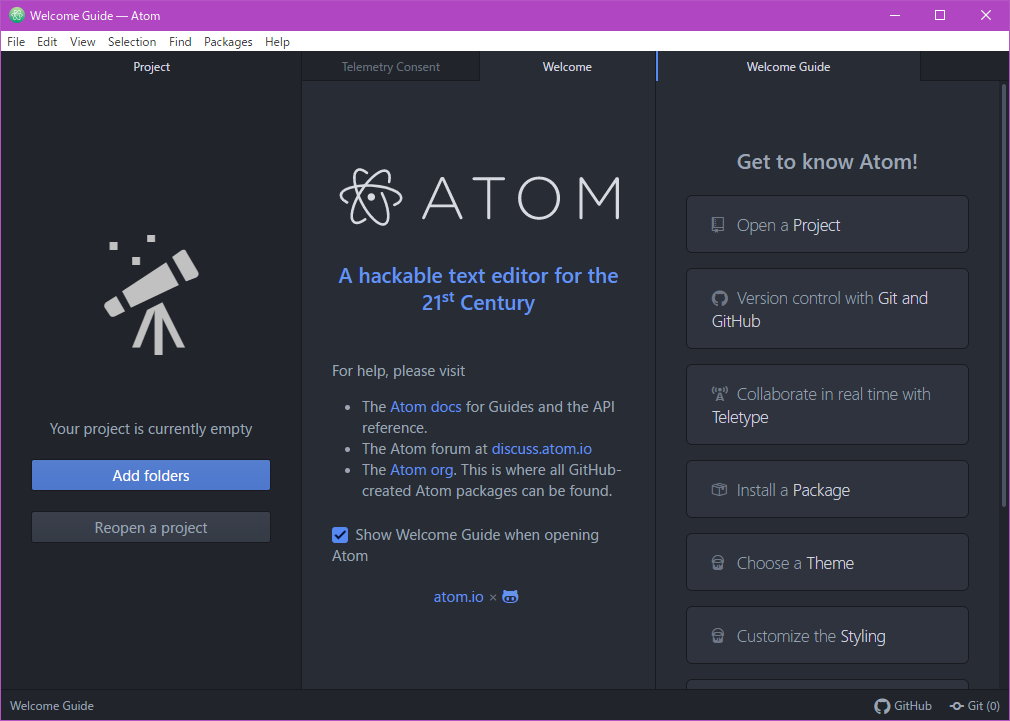1010x721 pixels.
Task: Click the Atom app icon in the title bar
Action: (x=17, y=15)
